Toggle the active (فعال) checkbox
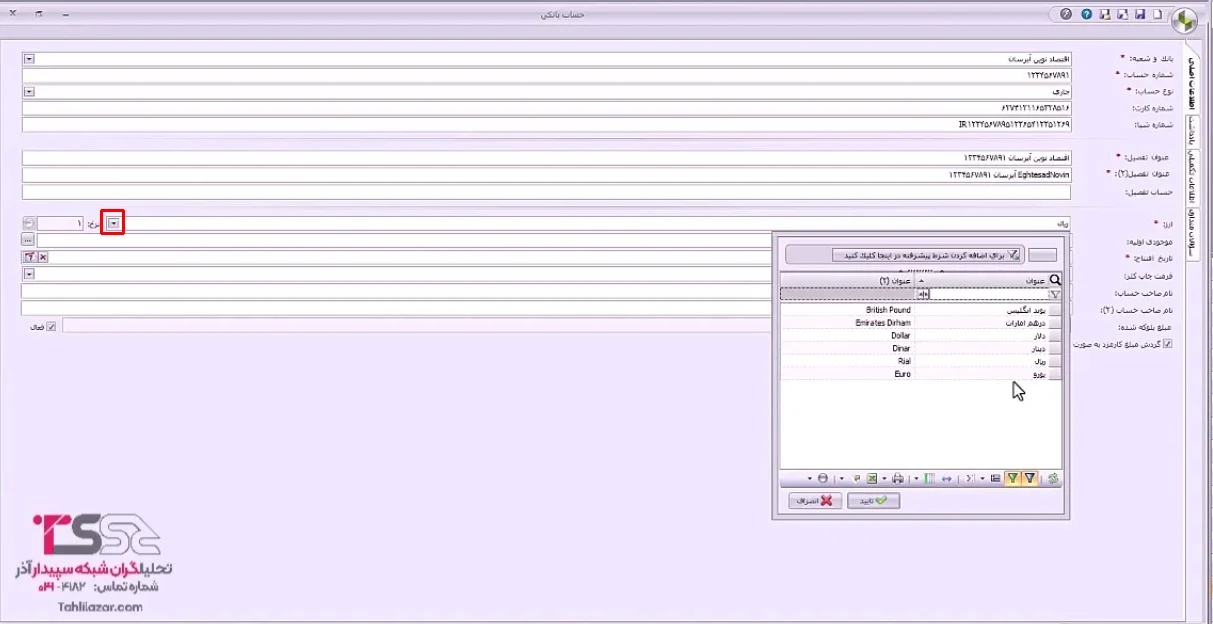 tap(51, 325)
